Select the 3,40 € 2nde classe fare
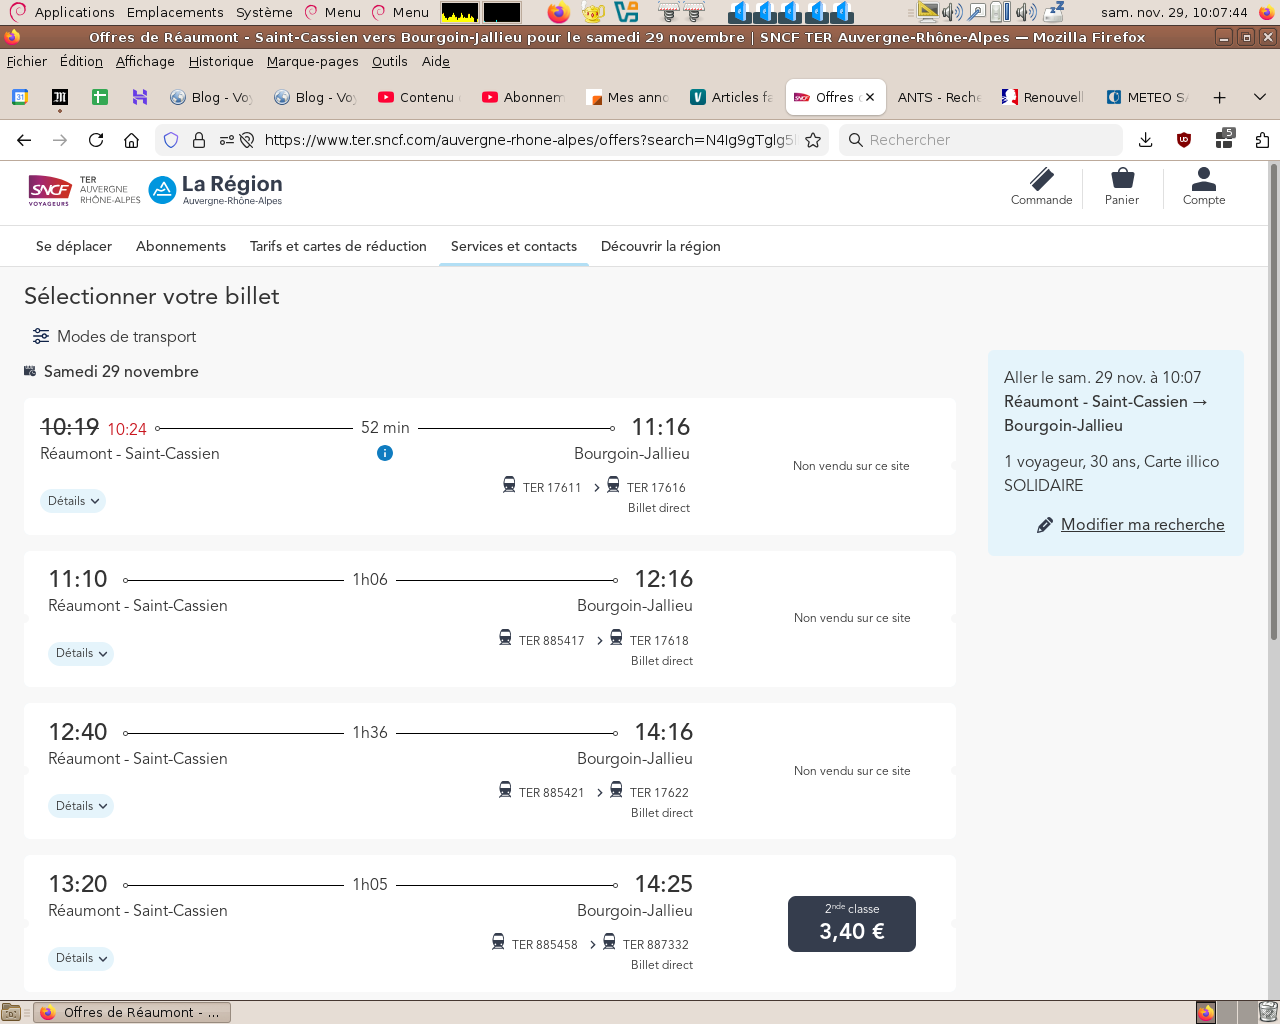1280x1024 pixels. pyautogui.click(x=852, y=923)
